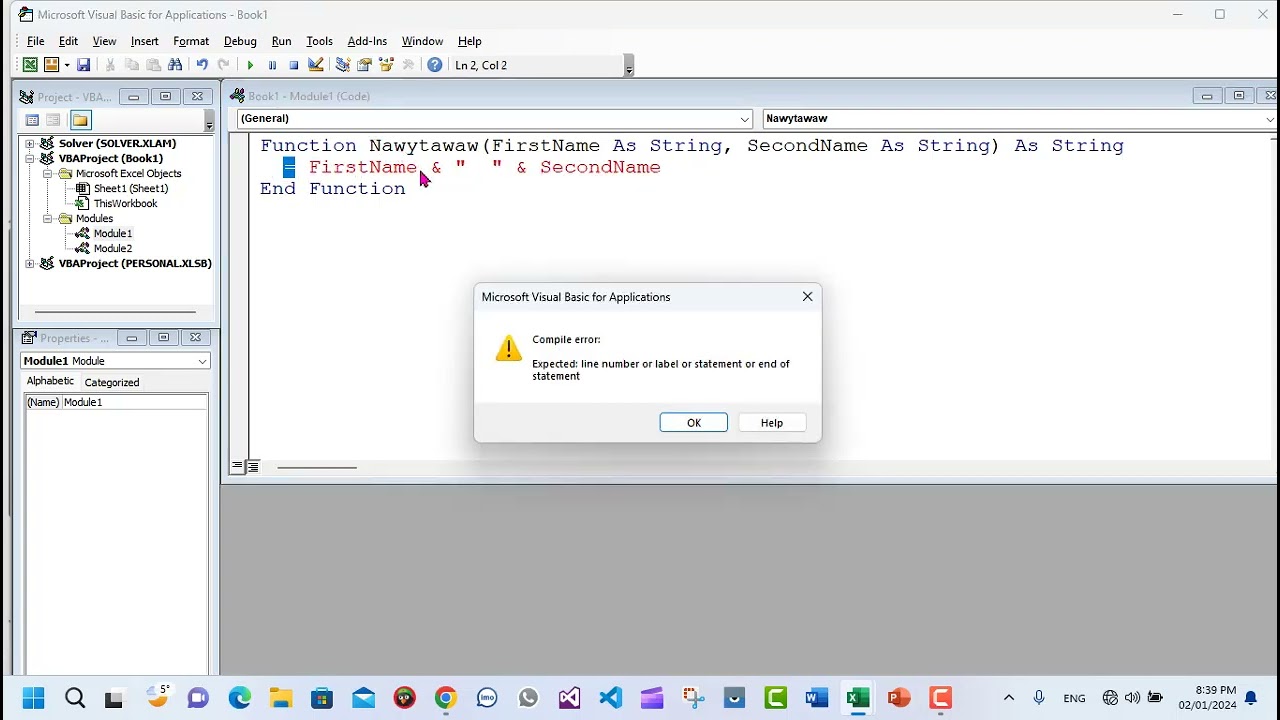Open the Window menu
Viewport: 1280px width, 720px height.
coord(422,41)
